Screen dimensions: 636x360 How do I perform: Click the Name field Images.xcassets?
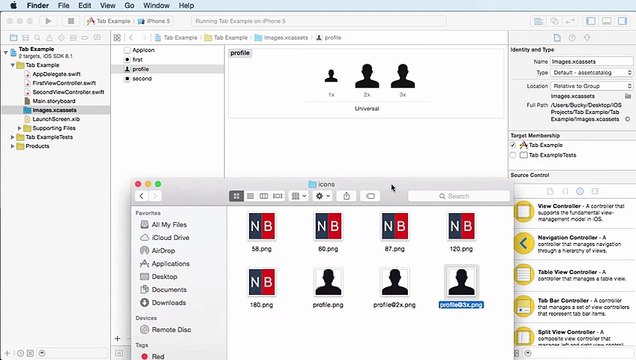click(x=591, y=62)
